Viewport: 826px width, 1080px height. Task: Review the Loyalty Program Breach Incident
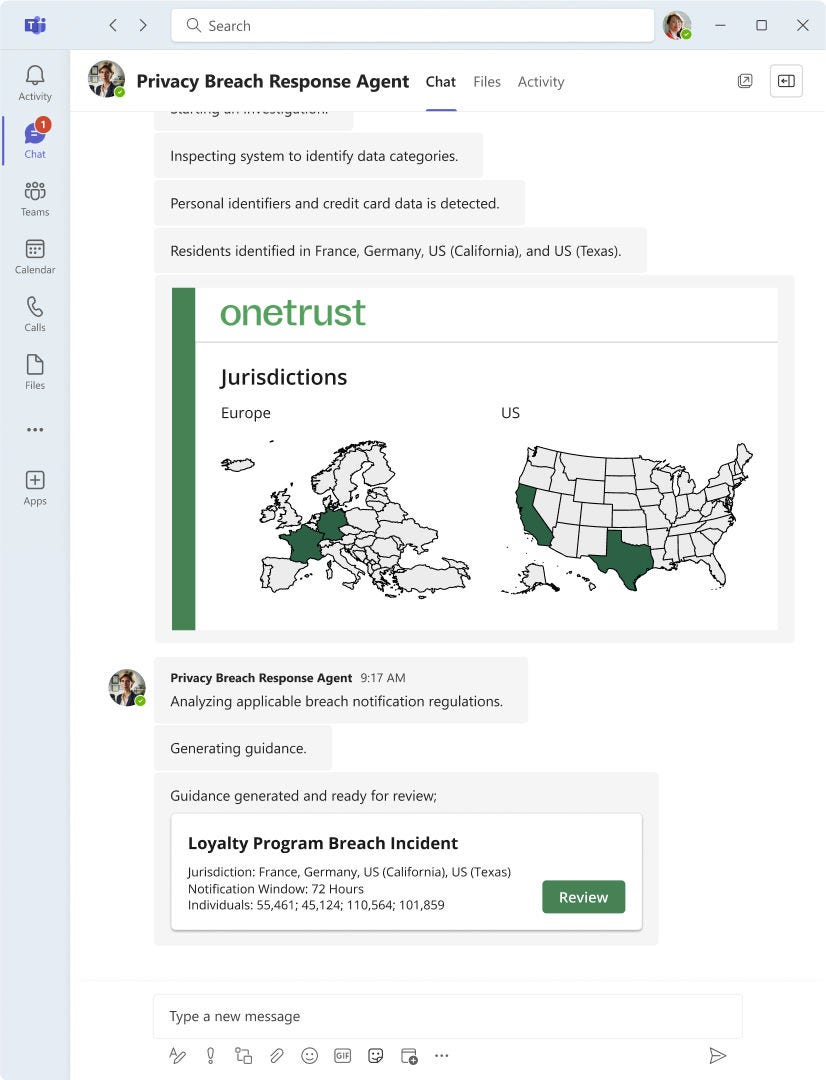583,897
